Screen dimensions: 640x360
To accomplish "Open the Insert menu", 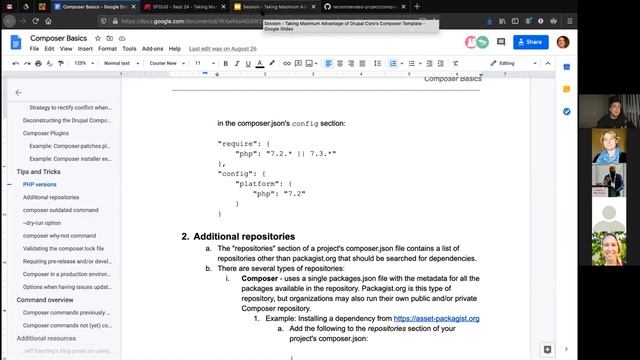I will [85, 49].
